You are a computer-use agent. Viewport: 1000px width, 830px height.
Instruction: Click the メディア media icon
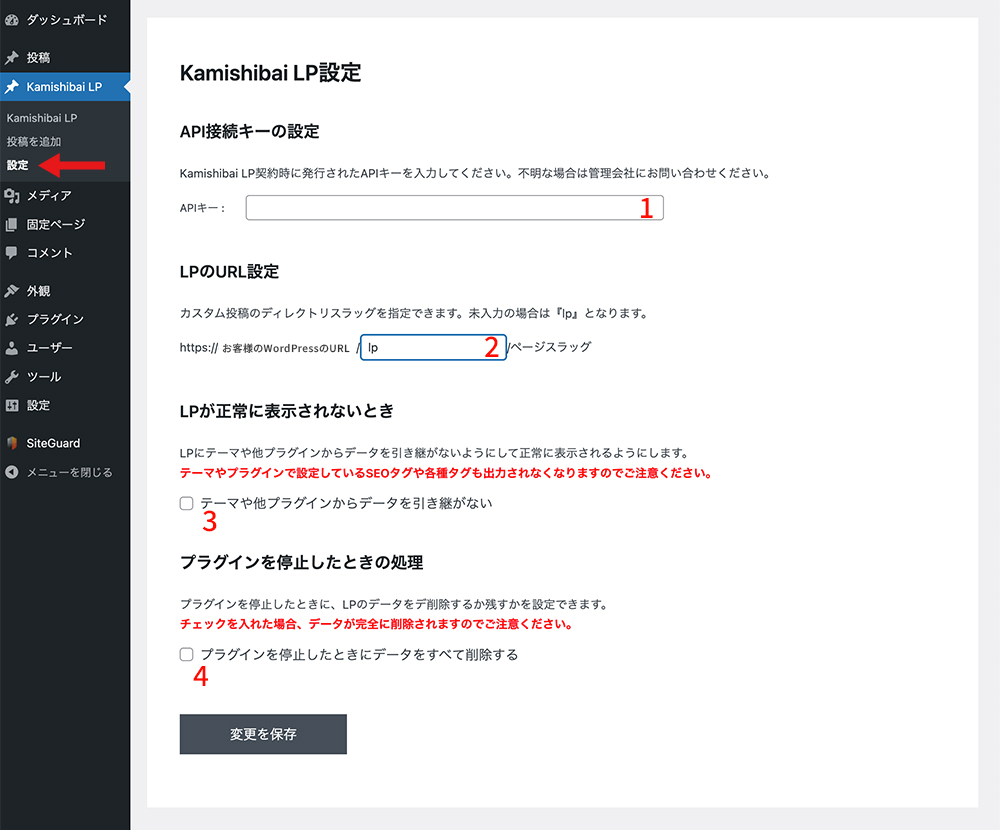[11, 196]
